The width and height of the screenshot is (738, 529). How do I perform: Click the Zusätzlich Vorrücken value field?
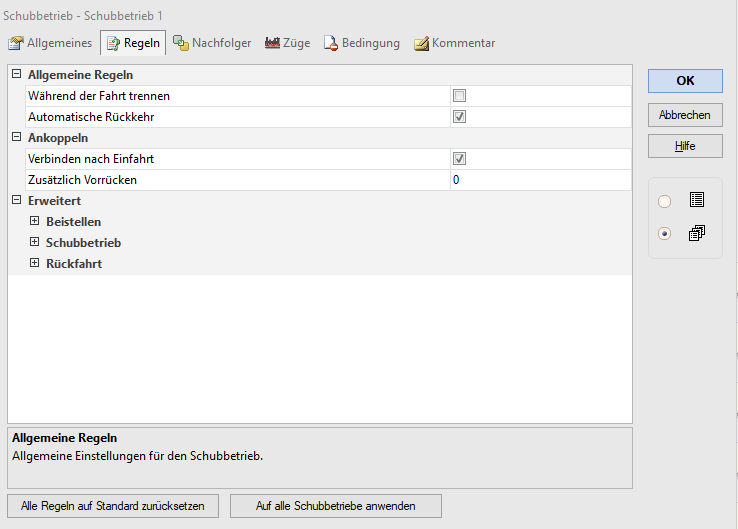tap(540, 180)
